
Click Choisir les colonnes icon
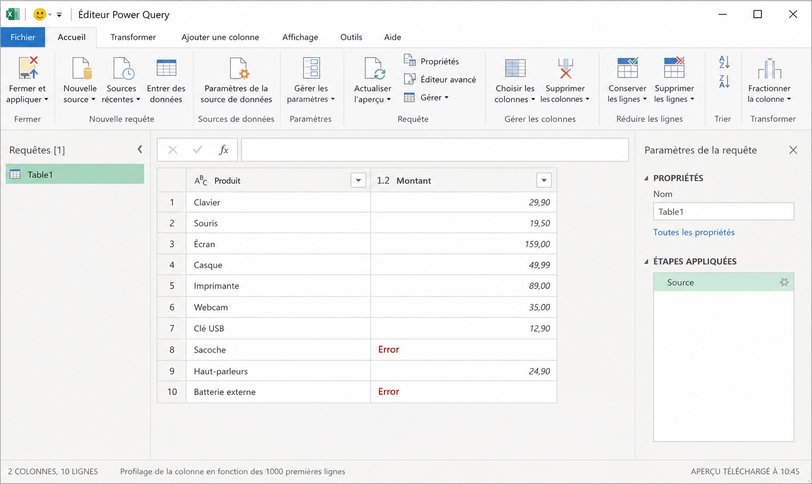click(515, 68)
